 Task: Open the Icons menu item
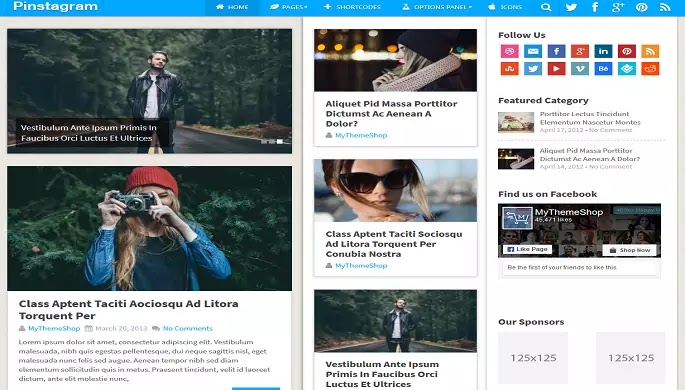pyautogui.click(x=505, y=7)
